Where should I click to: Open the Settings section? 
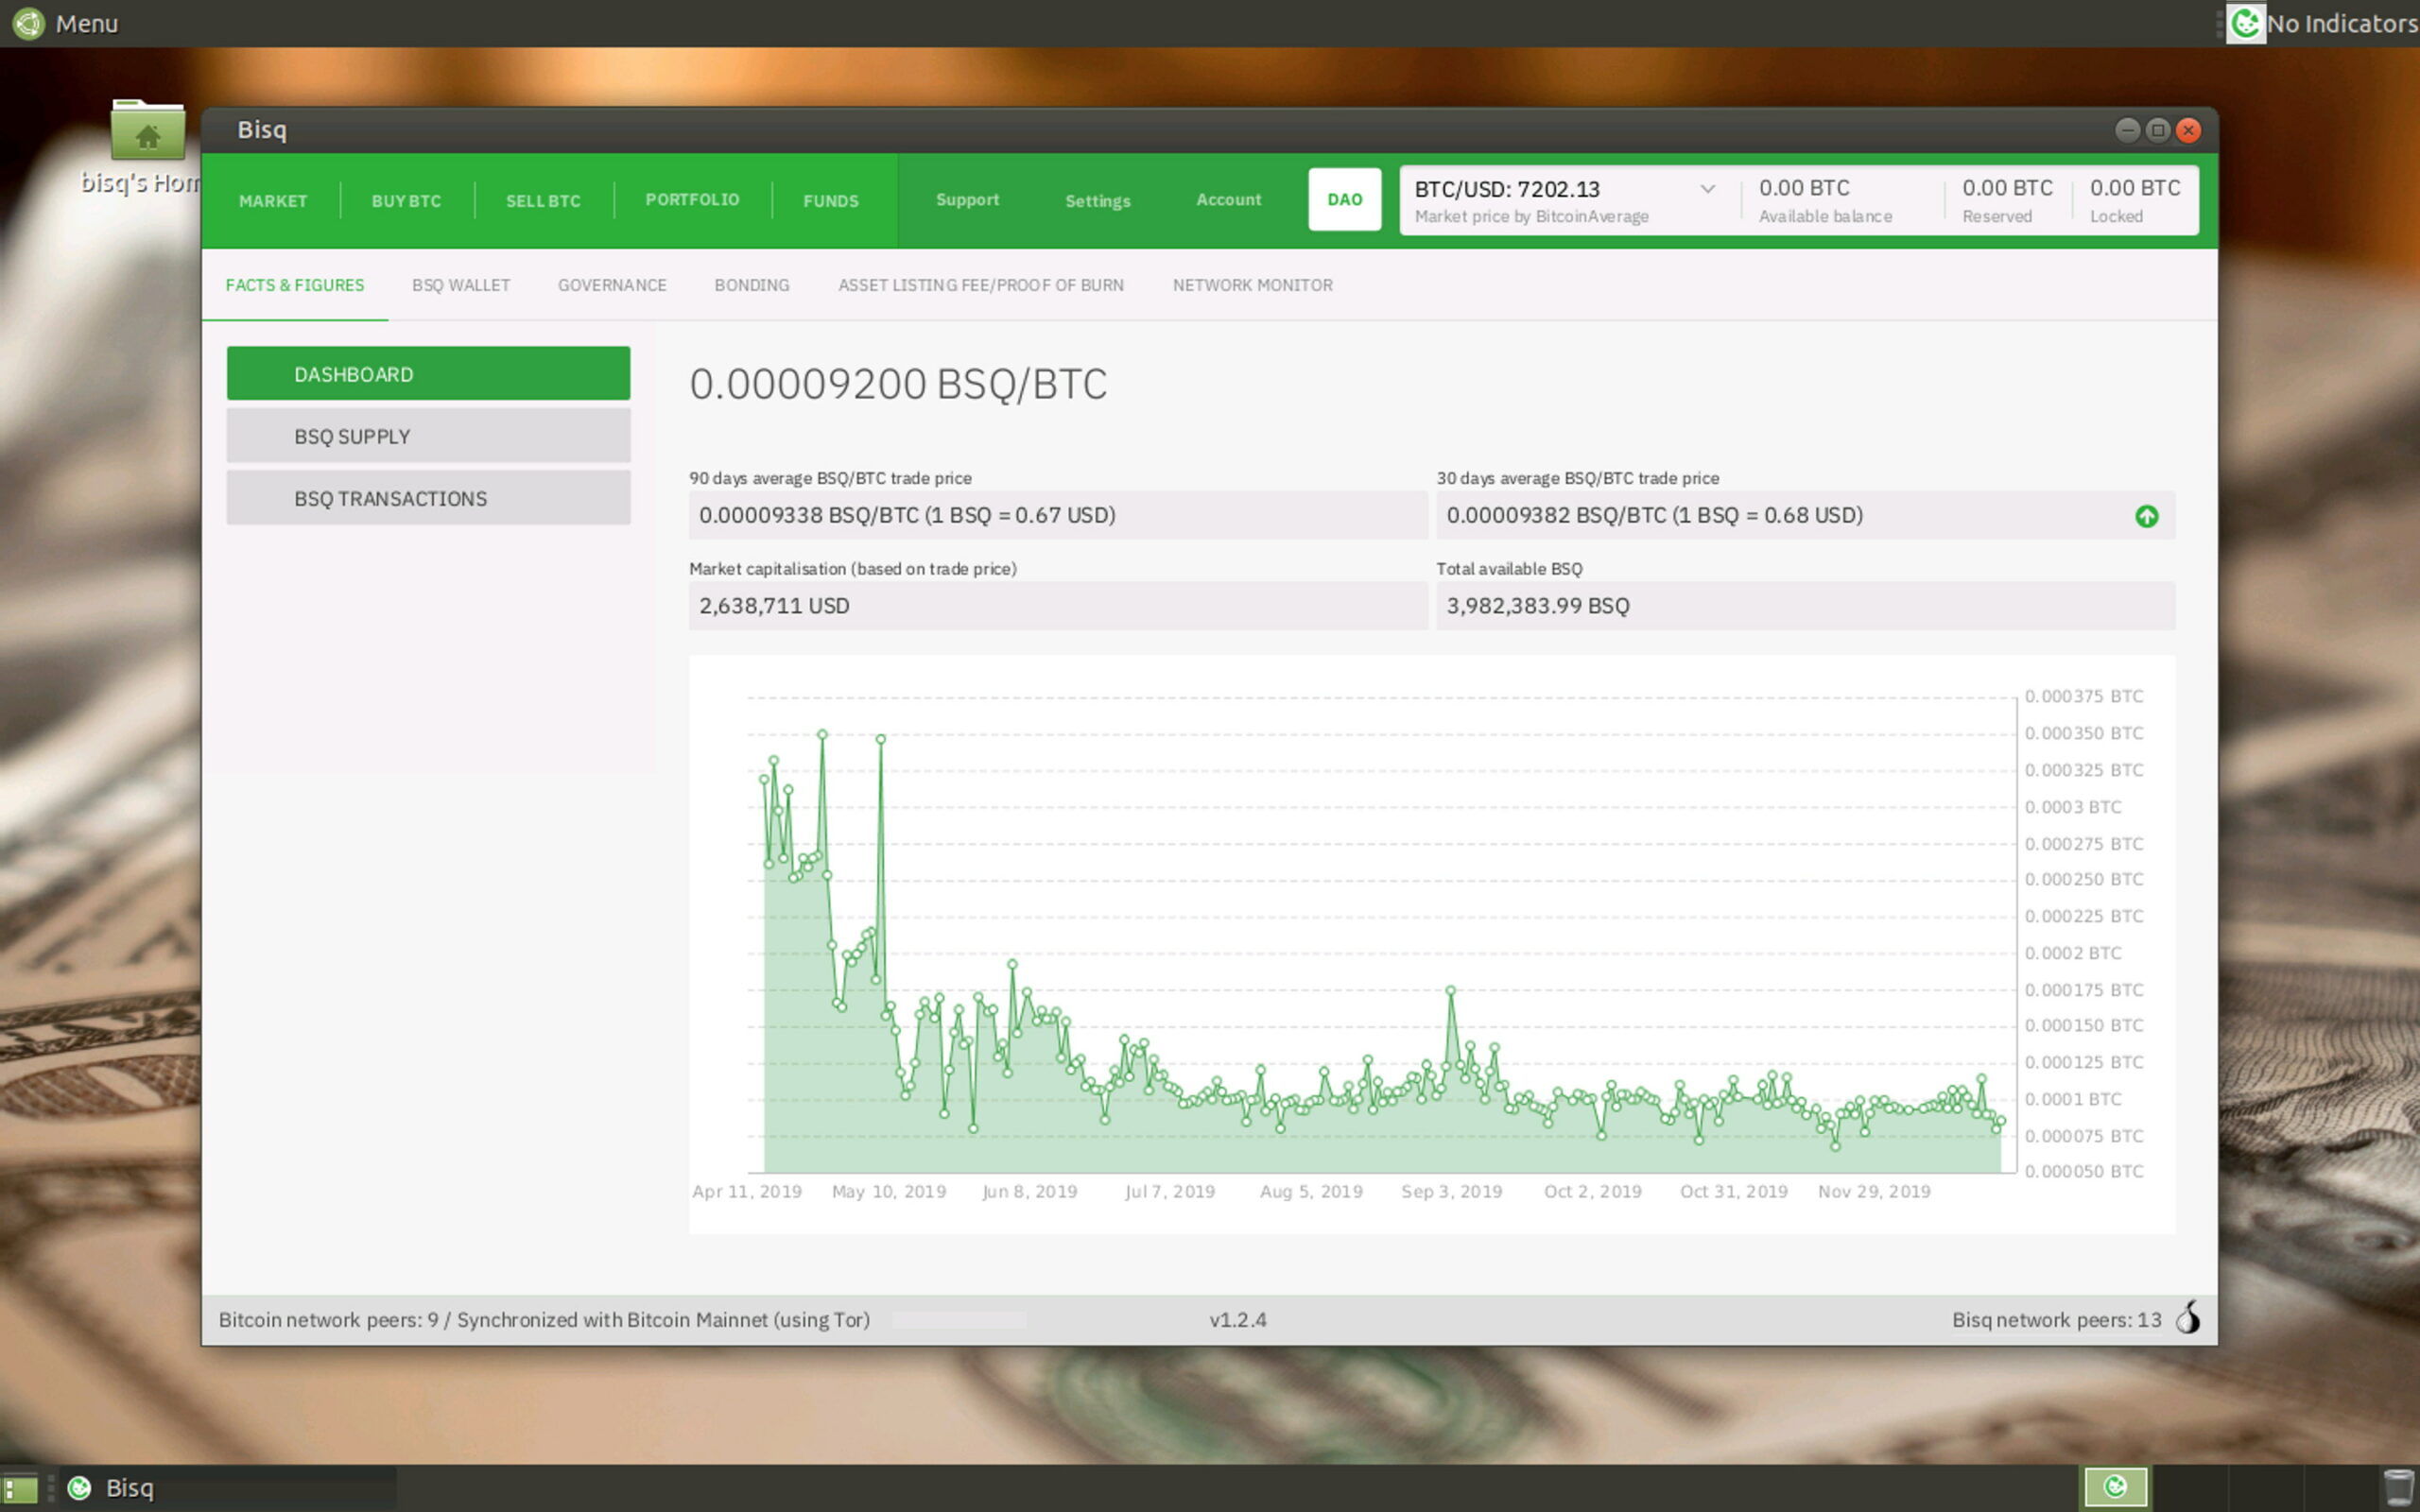pyautogui.click(x=1098, y=200)
